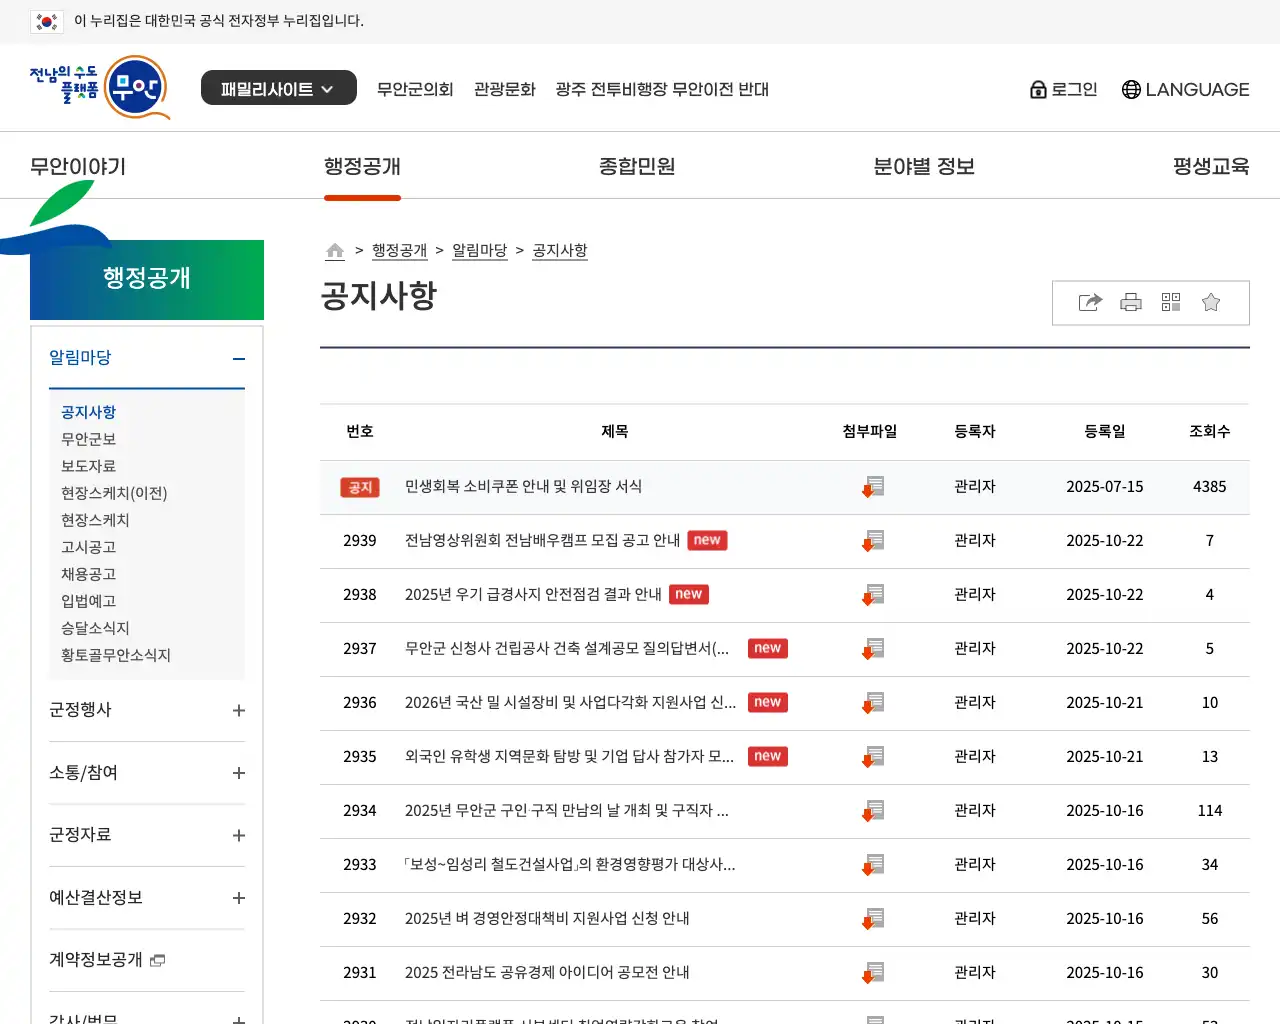Viewport: 1280px width, 1024px height.
Task: Open post 민생회복 소비쿠폰 안내 및 위임장 서식
Action: (x=523, y=486)
